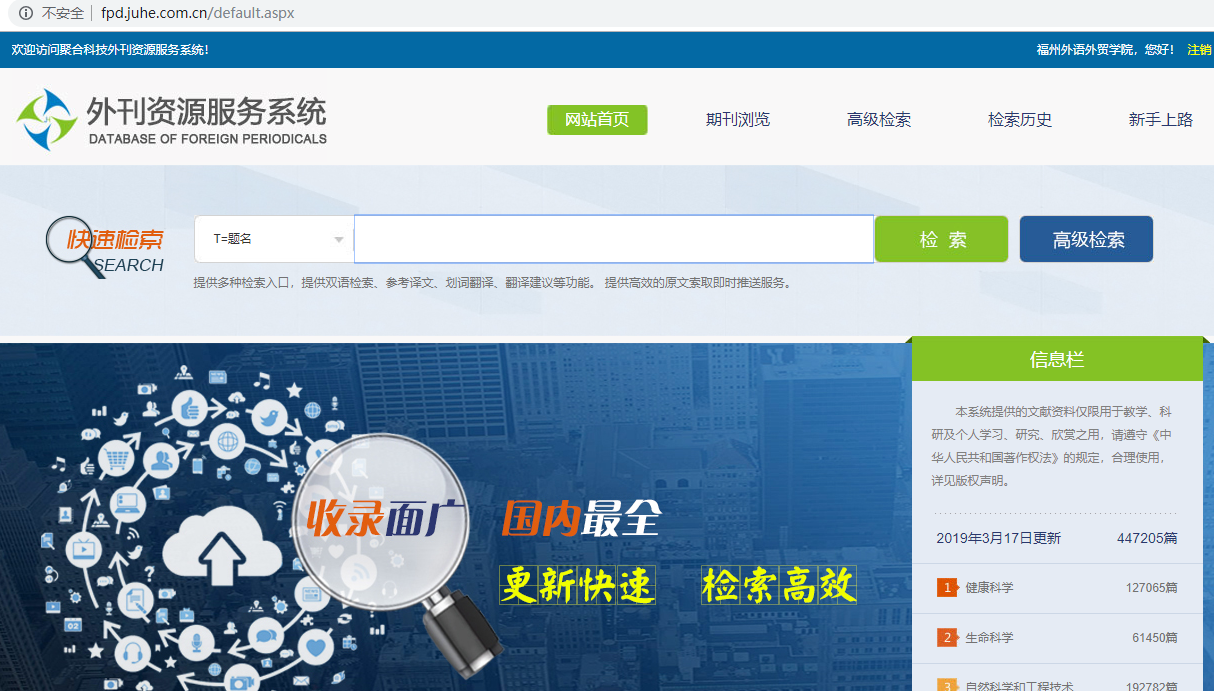Click the 注销 logout link

tap(1197, 47)
